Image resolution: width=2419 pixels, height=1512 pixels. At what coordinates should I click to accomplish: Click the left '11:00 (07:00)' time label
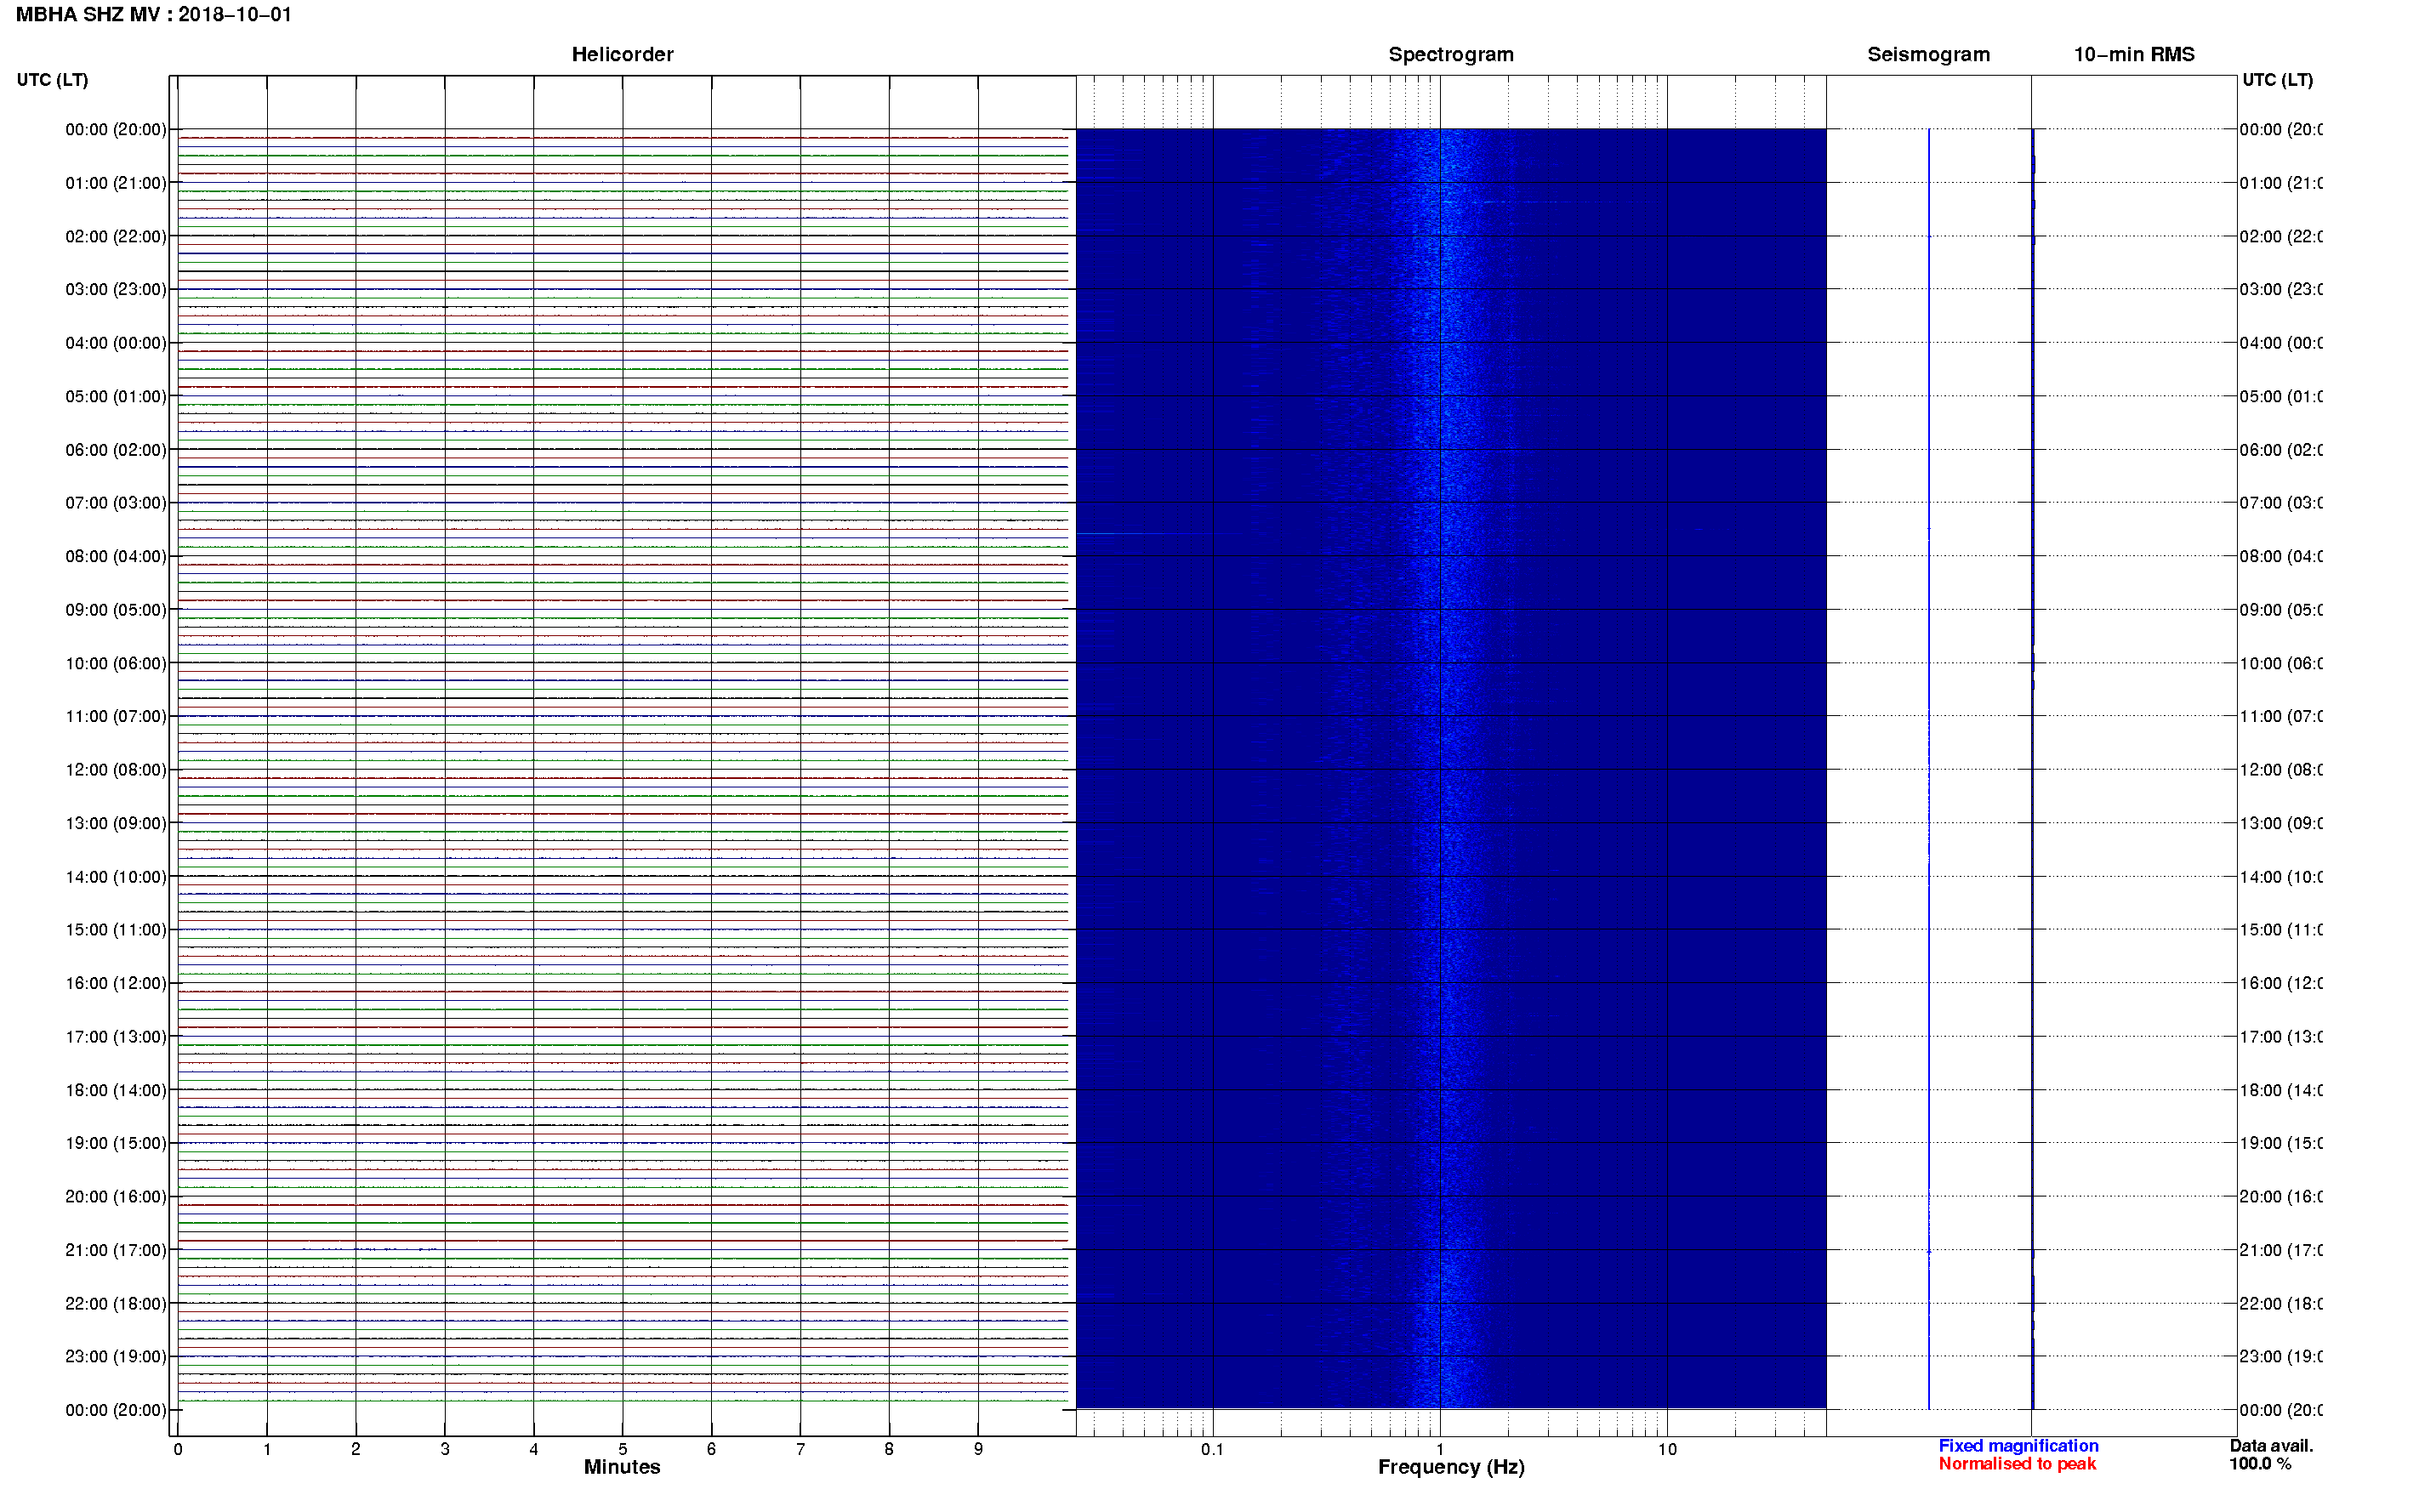coord(116,717)
